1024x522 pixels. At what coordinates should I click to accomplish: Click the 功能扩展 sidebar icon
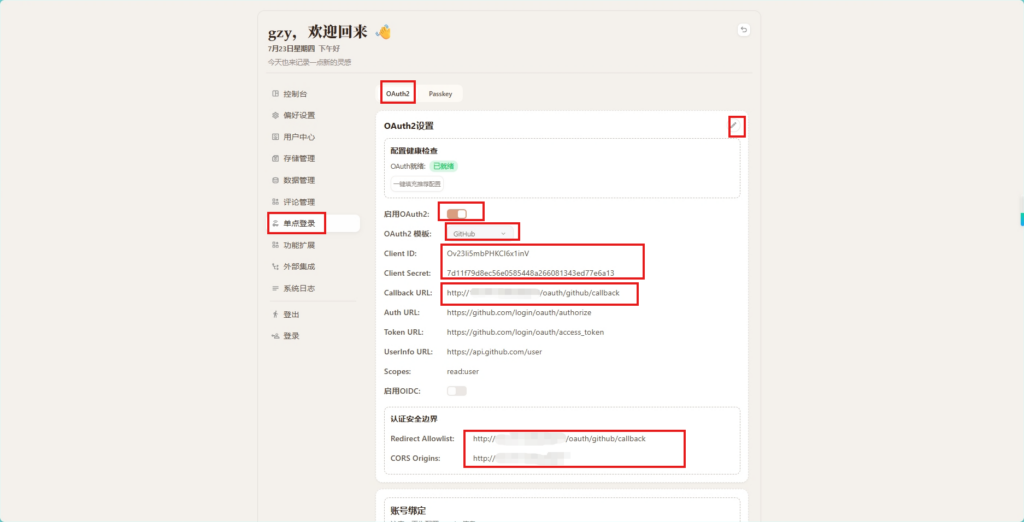click(275, 245)
